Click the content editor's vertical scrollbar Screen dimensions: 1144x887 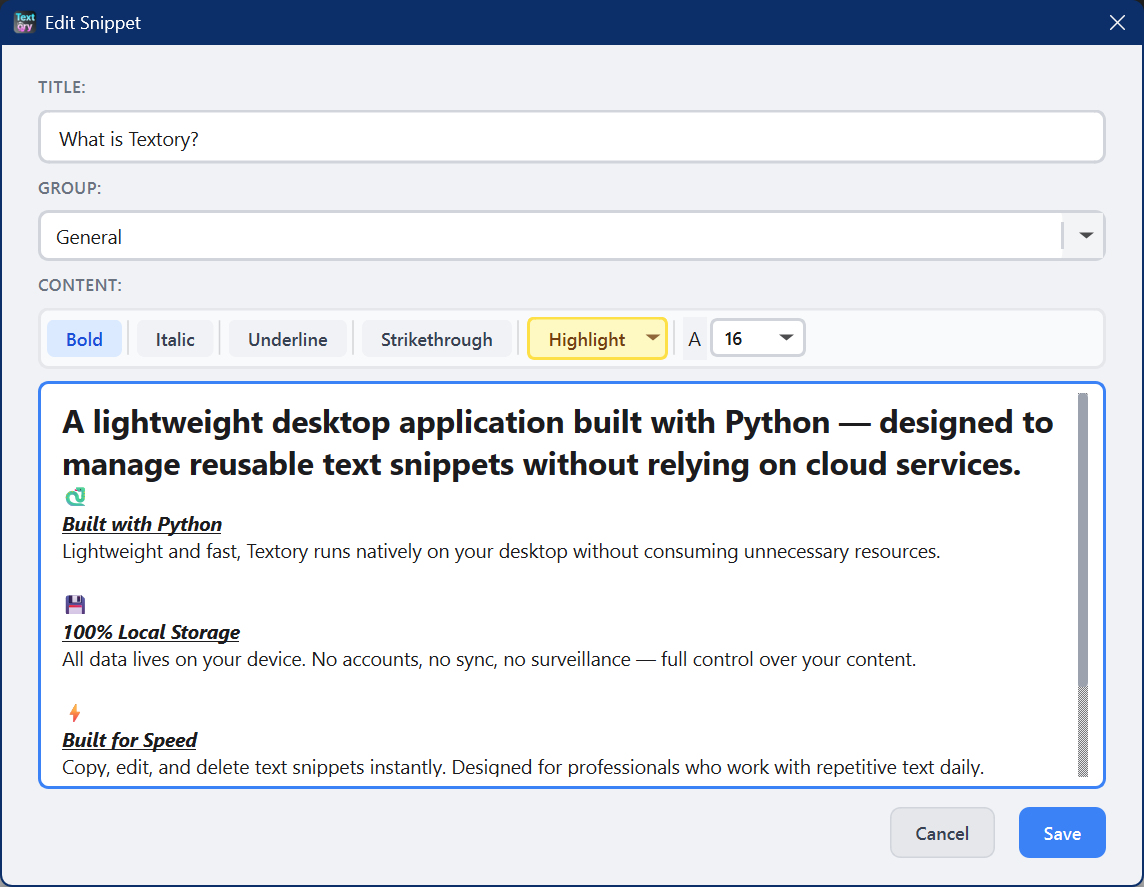coord(1083,540)
